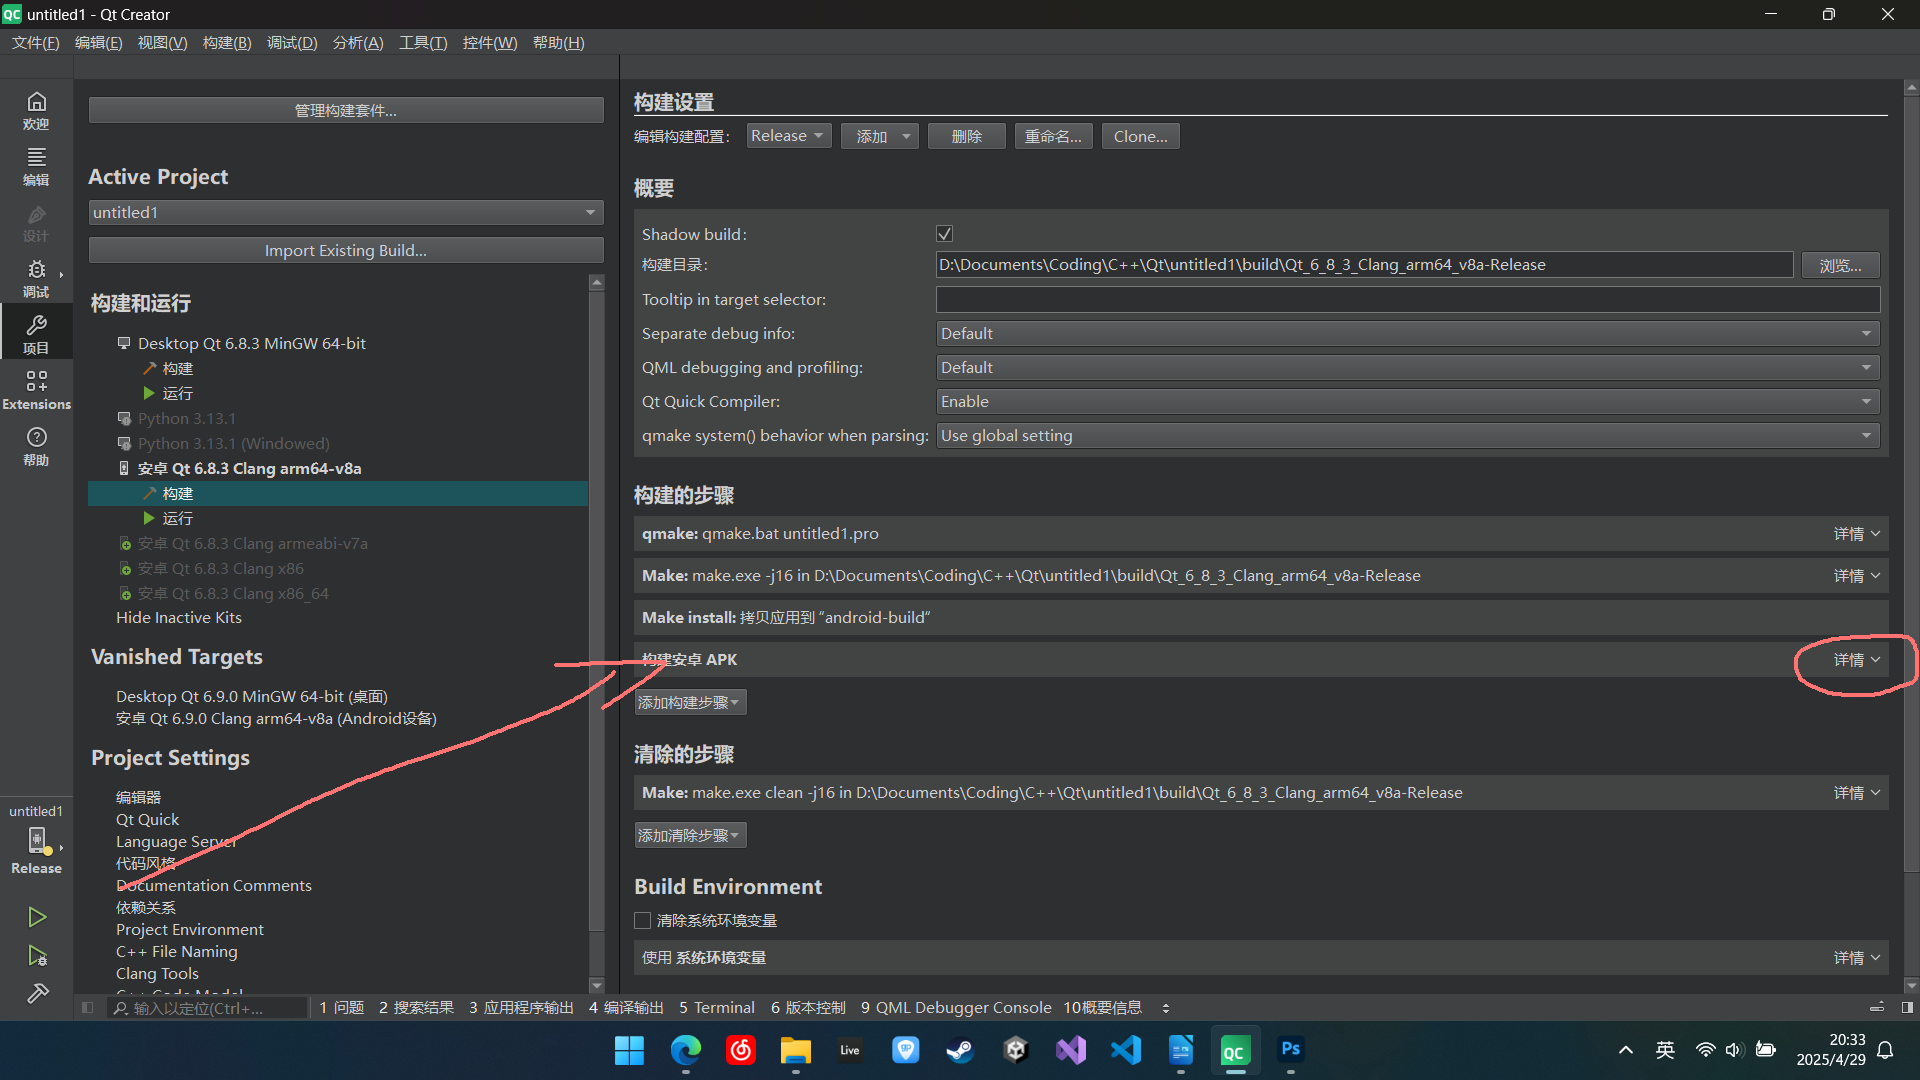This screenshot has width=1920, height=1080.
Task: Open the Projects (项目) mode
Action: [x=36, y=334]
